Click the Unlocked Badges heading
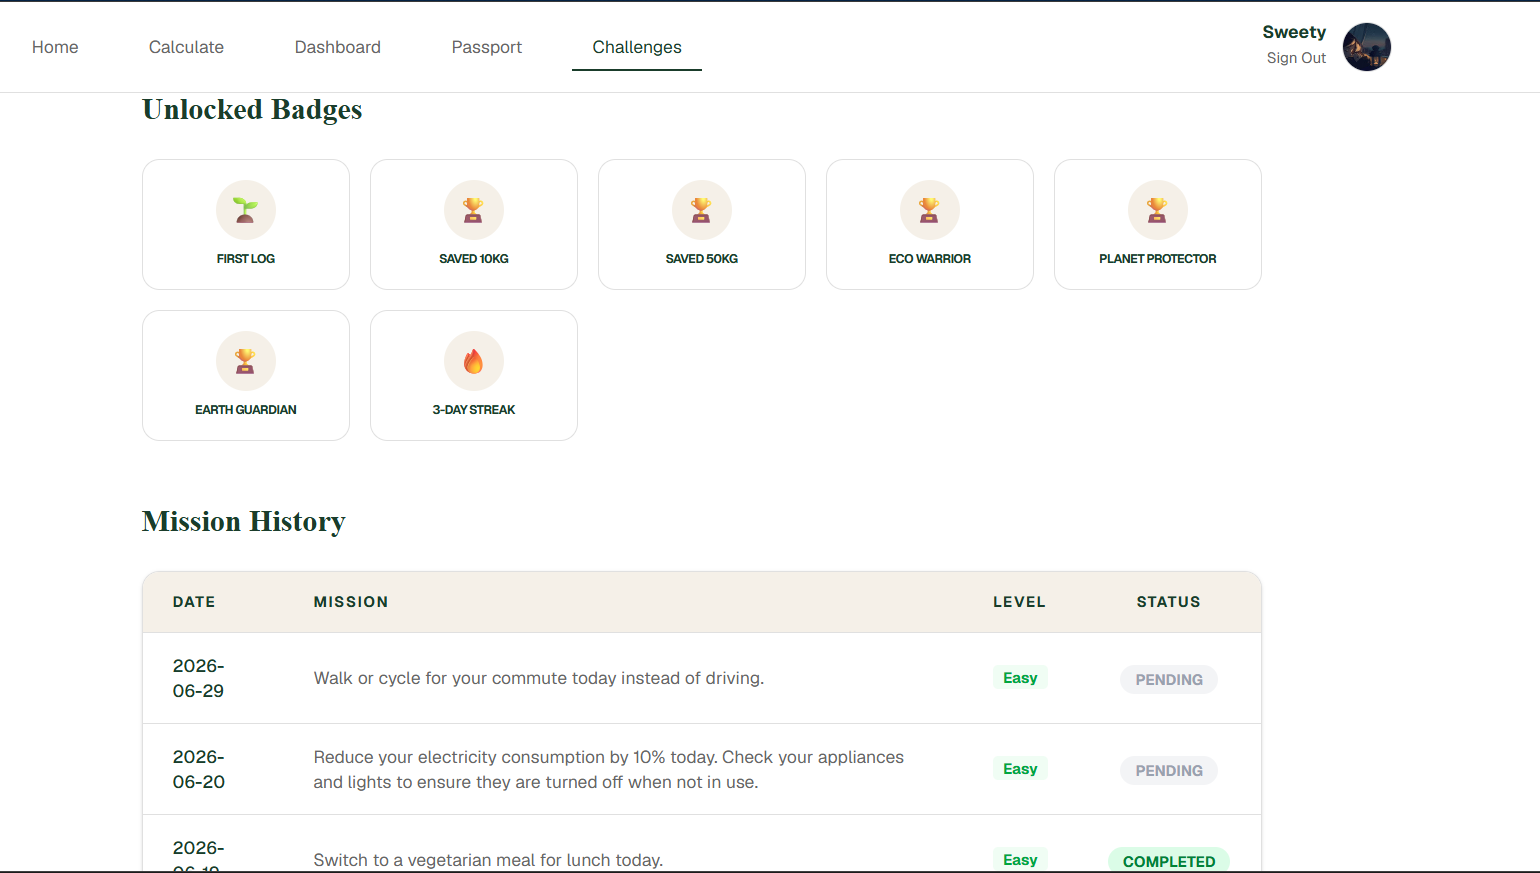This screenshot has height=873, width=1540. pos(252,110)
